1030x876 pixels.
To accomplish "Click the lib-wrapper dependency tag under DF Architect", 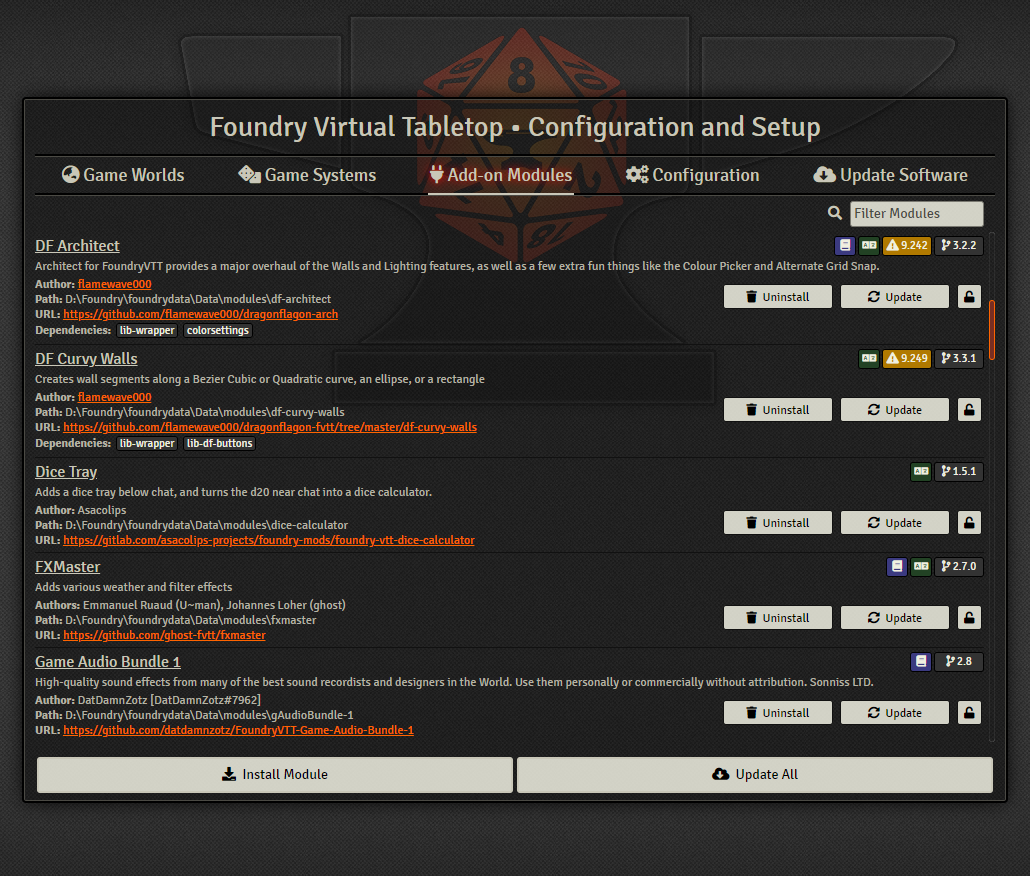I will tap(147, 330).
